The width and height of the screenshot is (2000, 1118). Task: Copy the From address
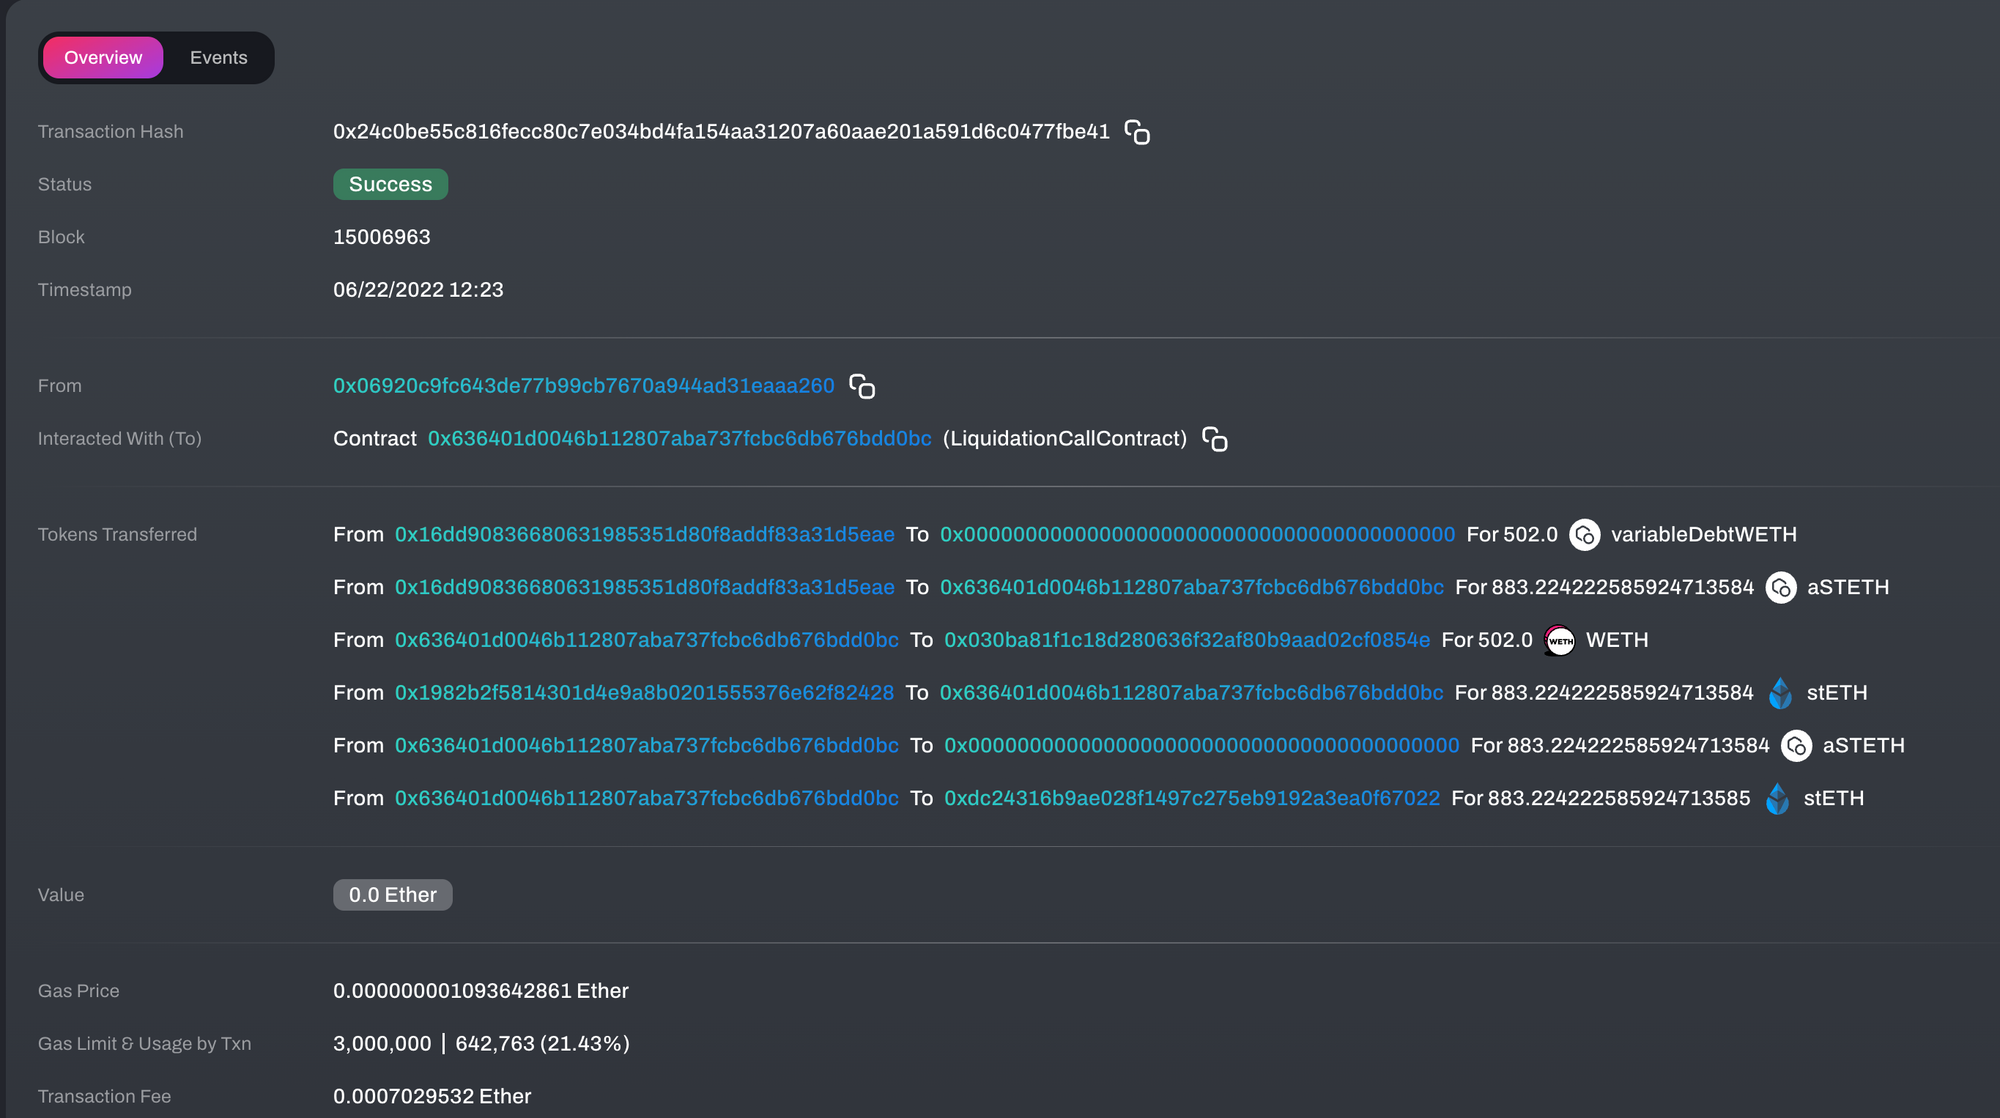[x=862, y=386]
